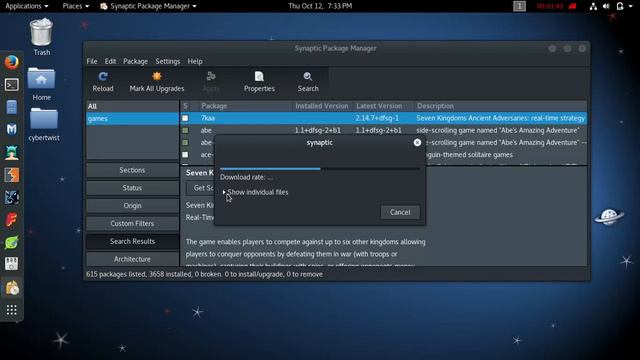Mark the 7kaa package checkbox
The width and height of the screenshot is (640, 360).
pos(185,118)
